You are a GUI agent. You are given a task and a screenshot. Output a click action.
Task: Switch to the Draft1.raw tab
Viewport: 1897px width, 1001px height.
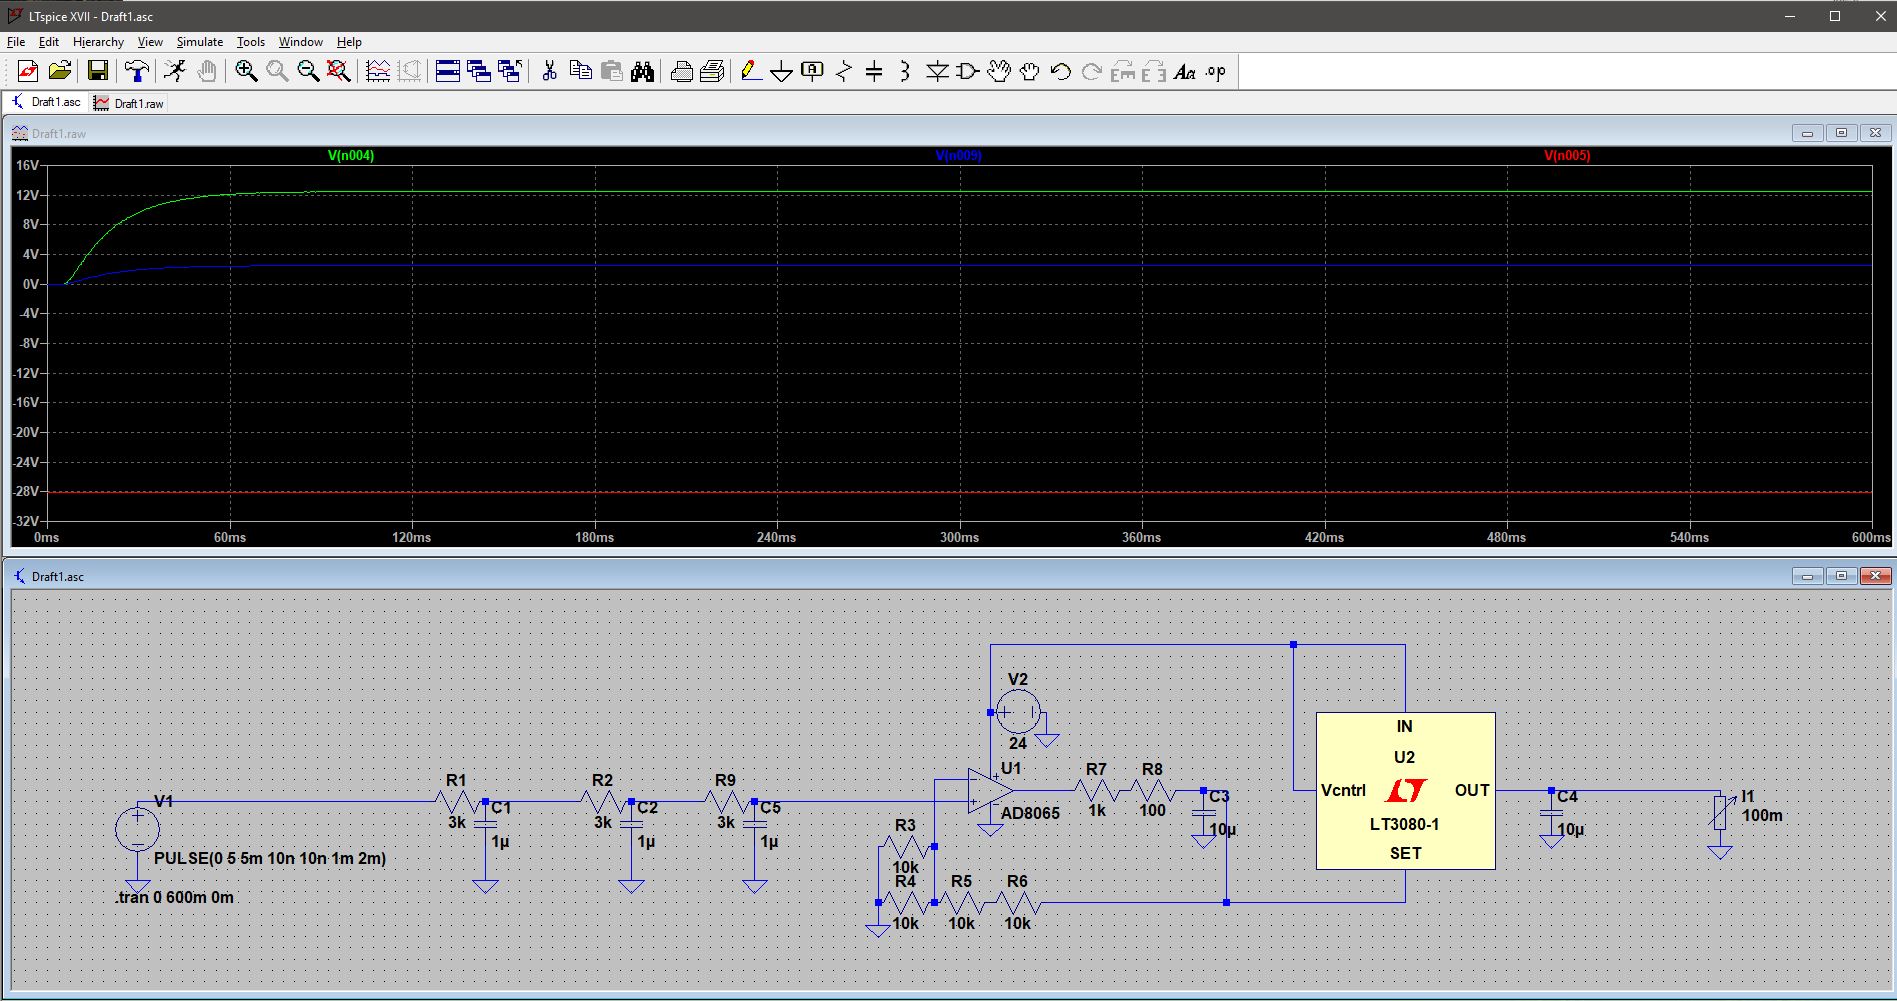[x=129, y=103]
